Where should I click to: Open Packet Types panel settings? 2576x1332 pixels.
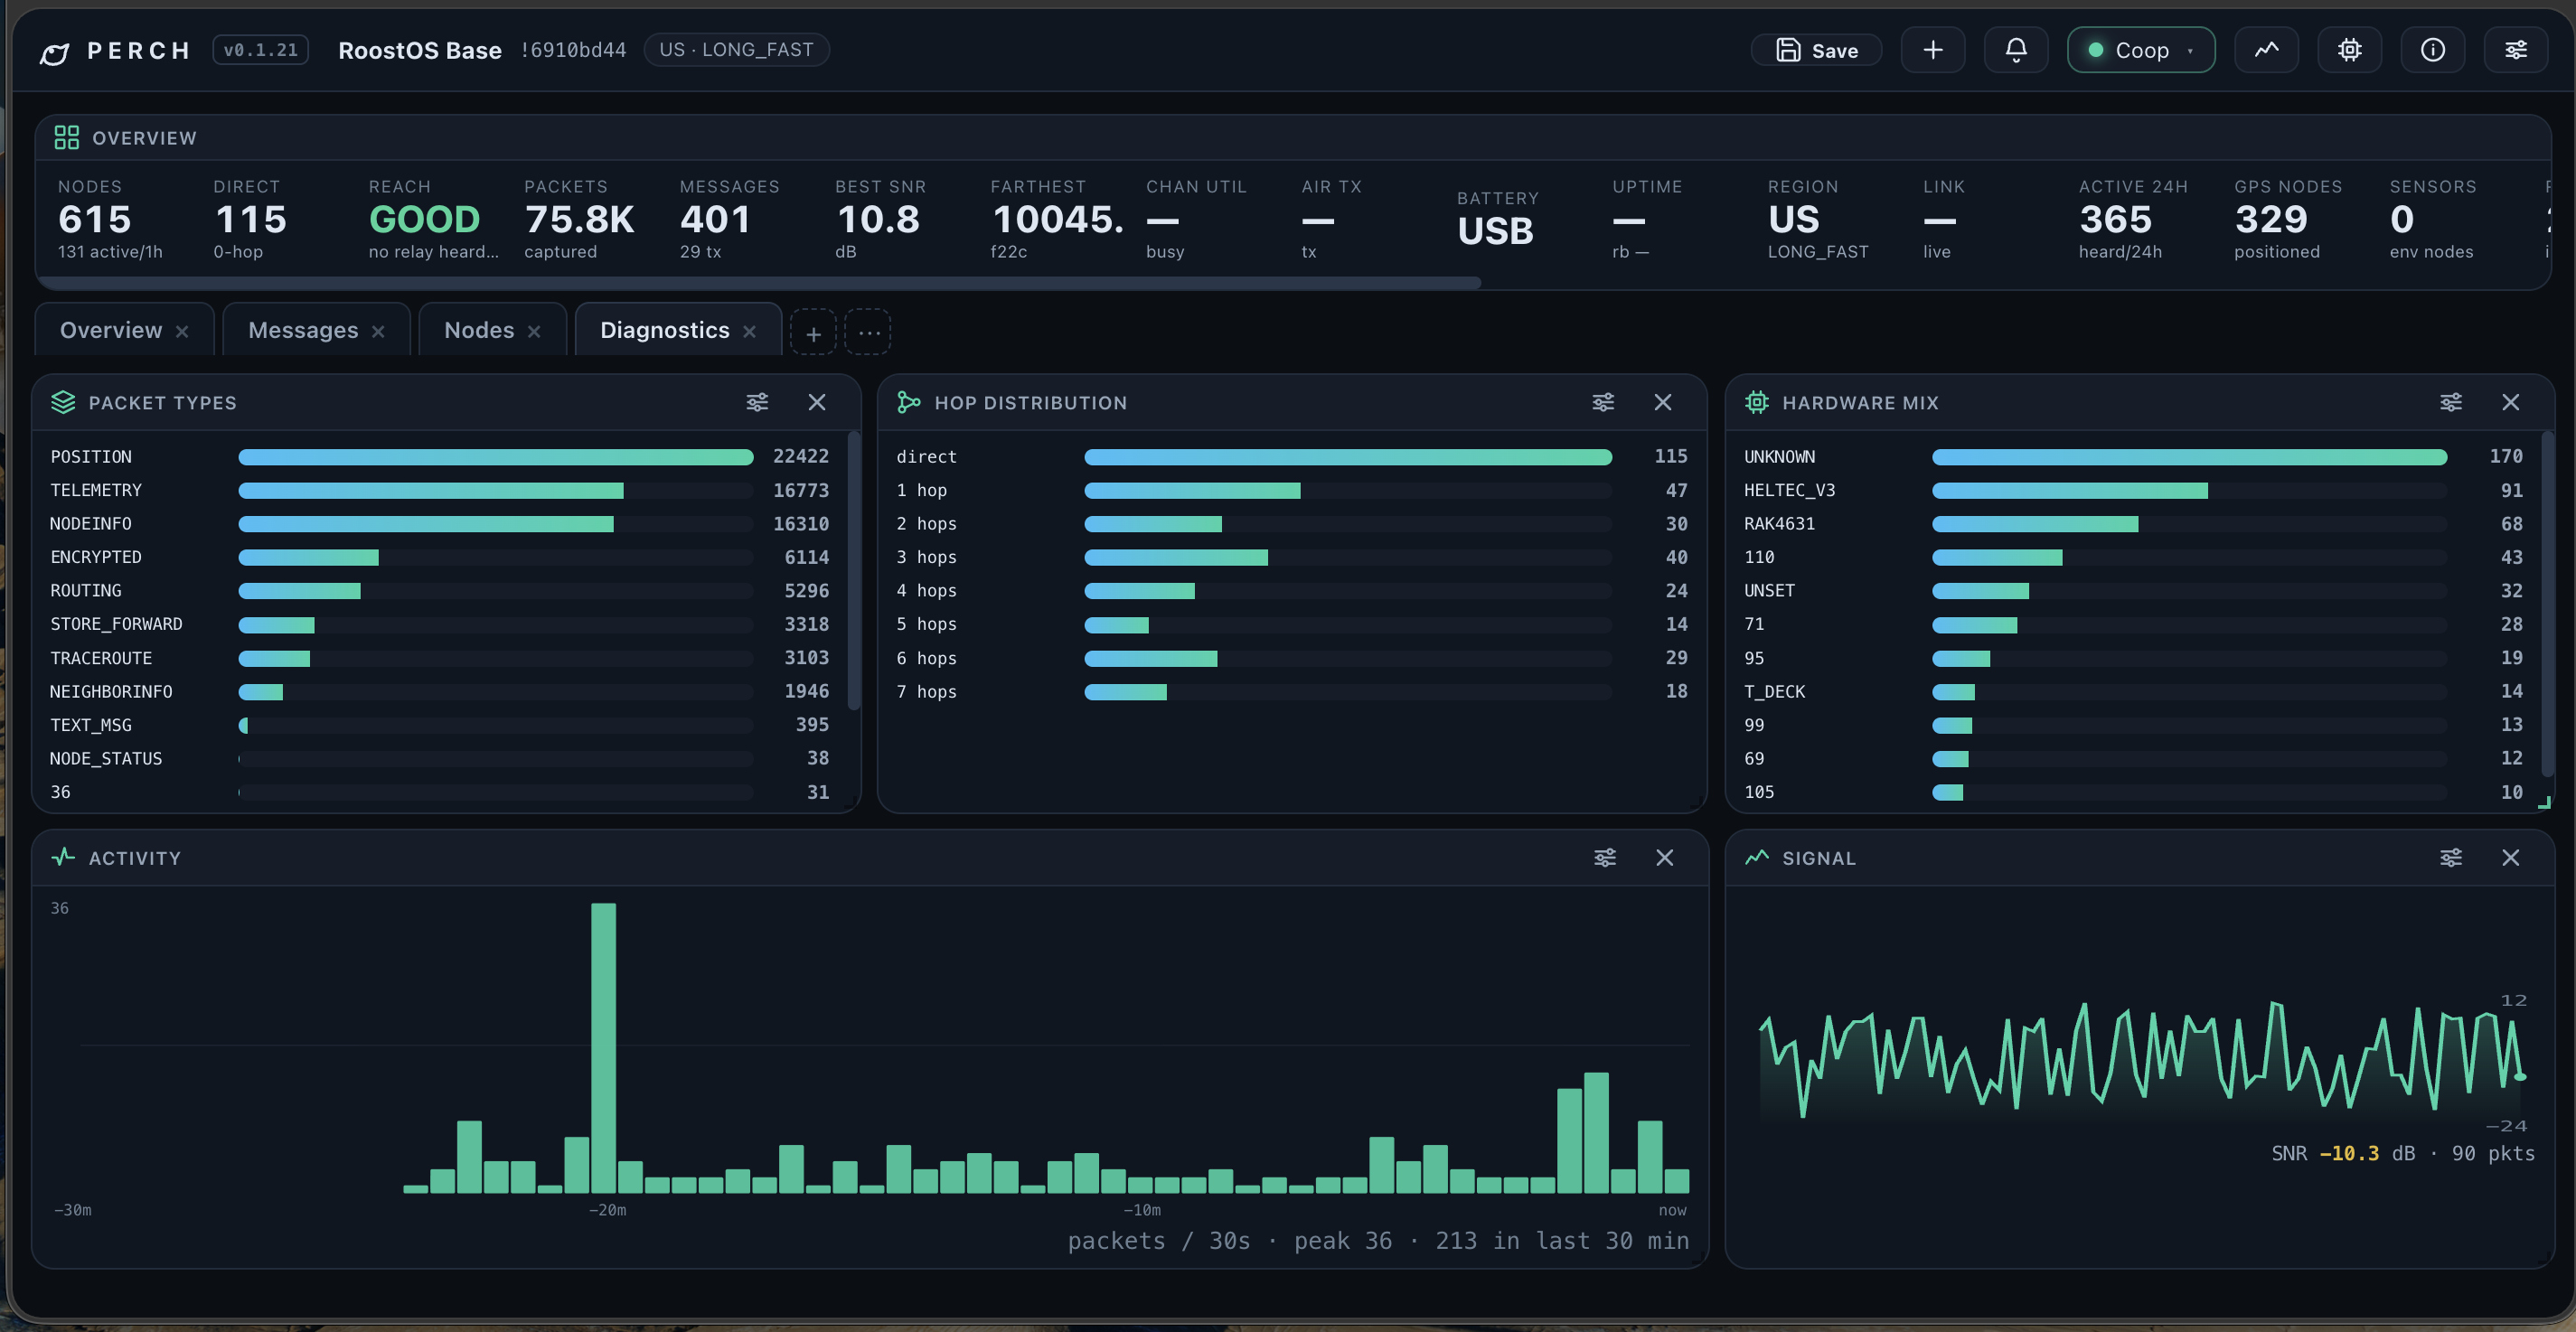pos(757,402)
